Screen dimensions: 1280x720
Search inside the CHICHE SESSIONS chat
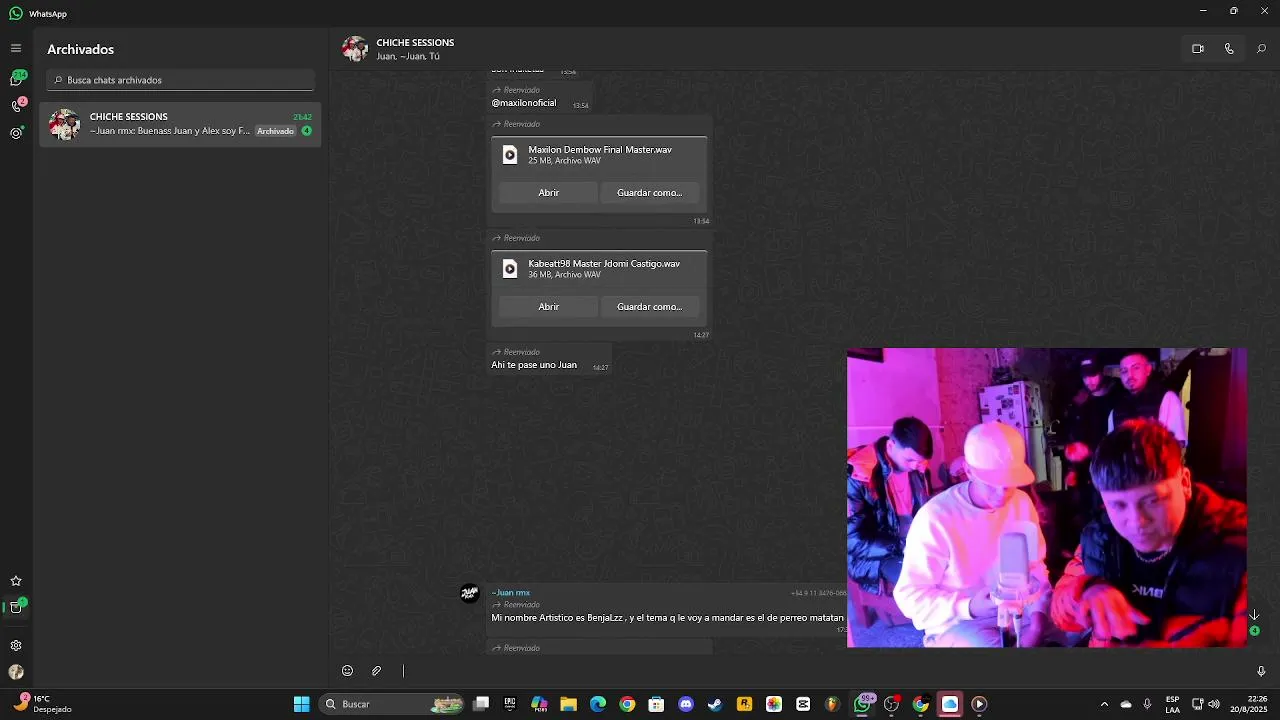pos(1261,49)
